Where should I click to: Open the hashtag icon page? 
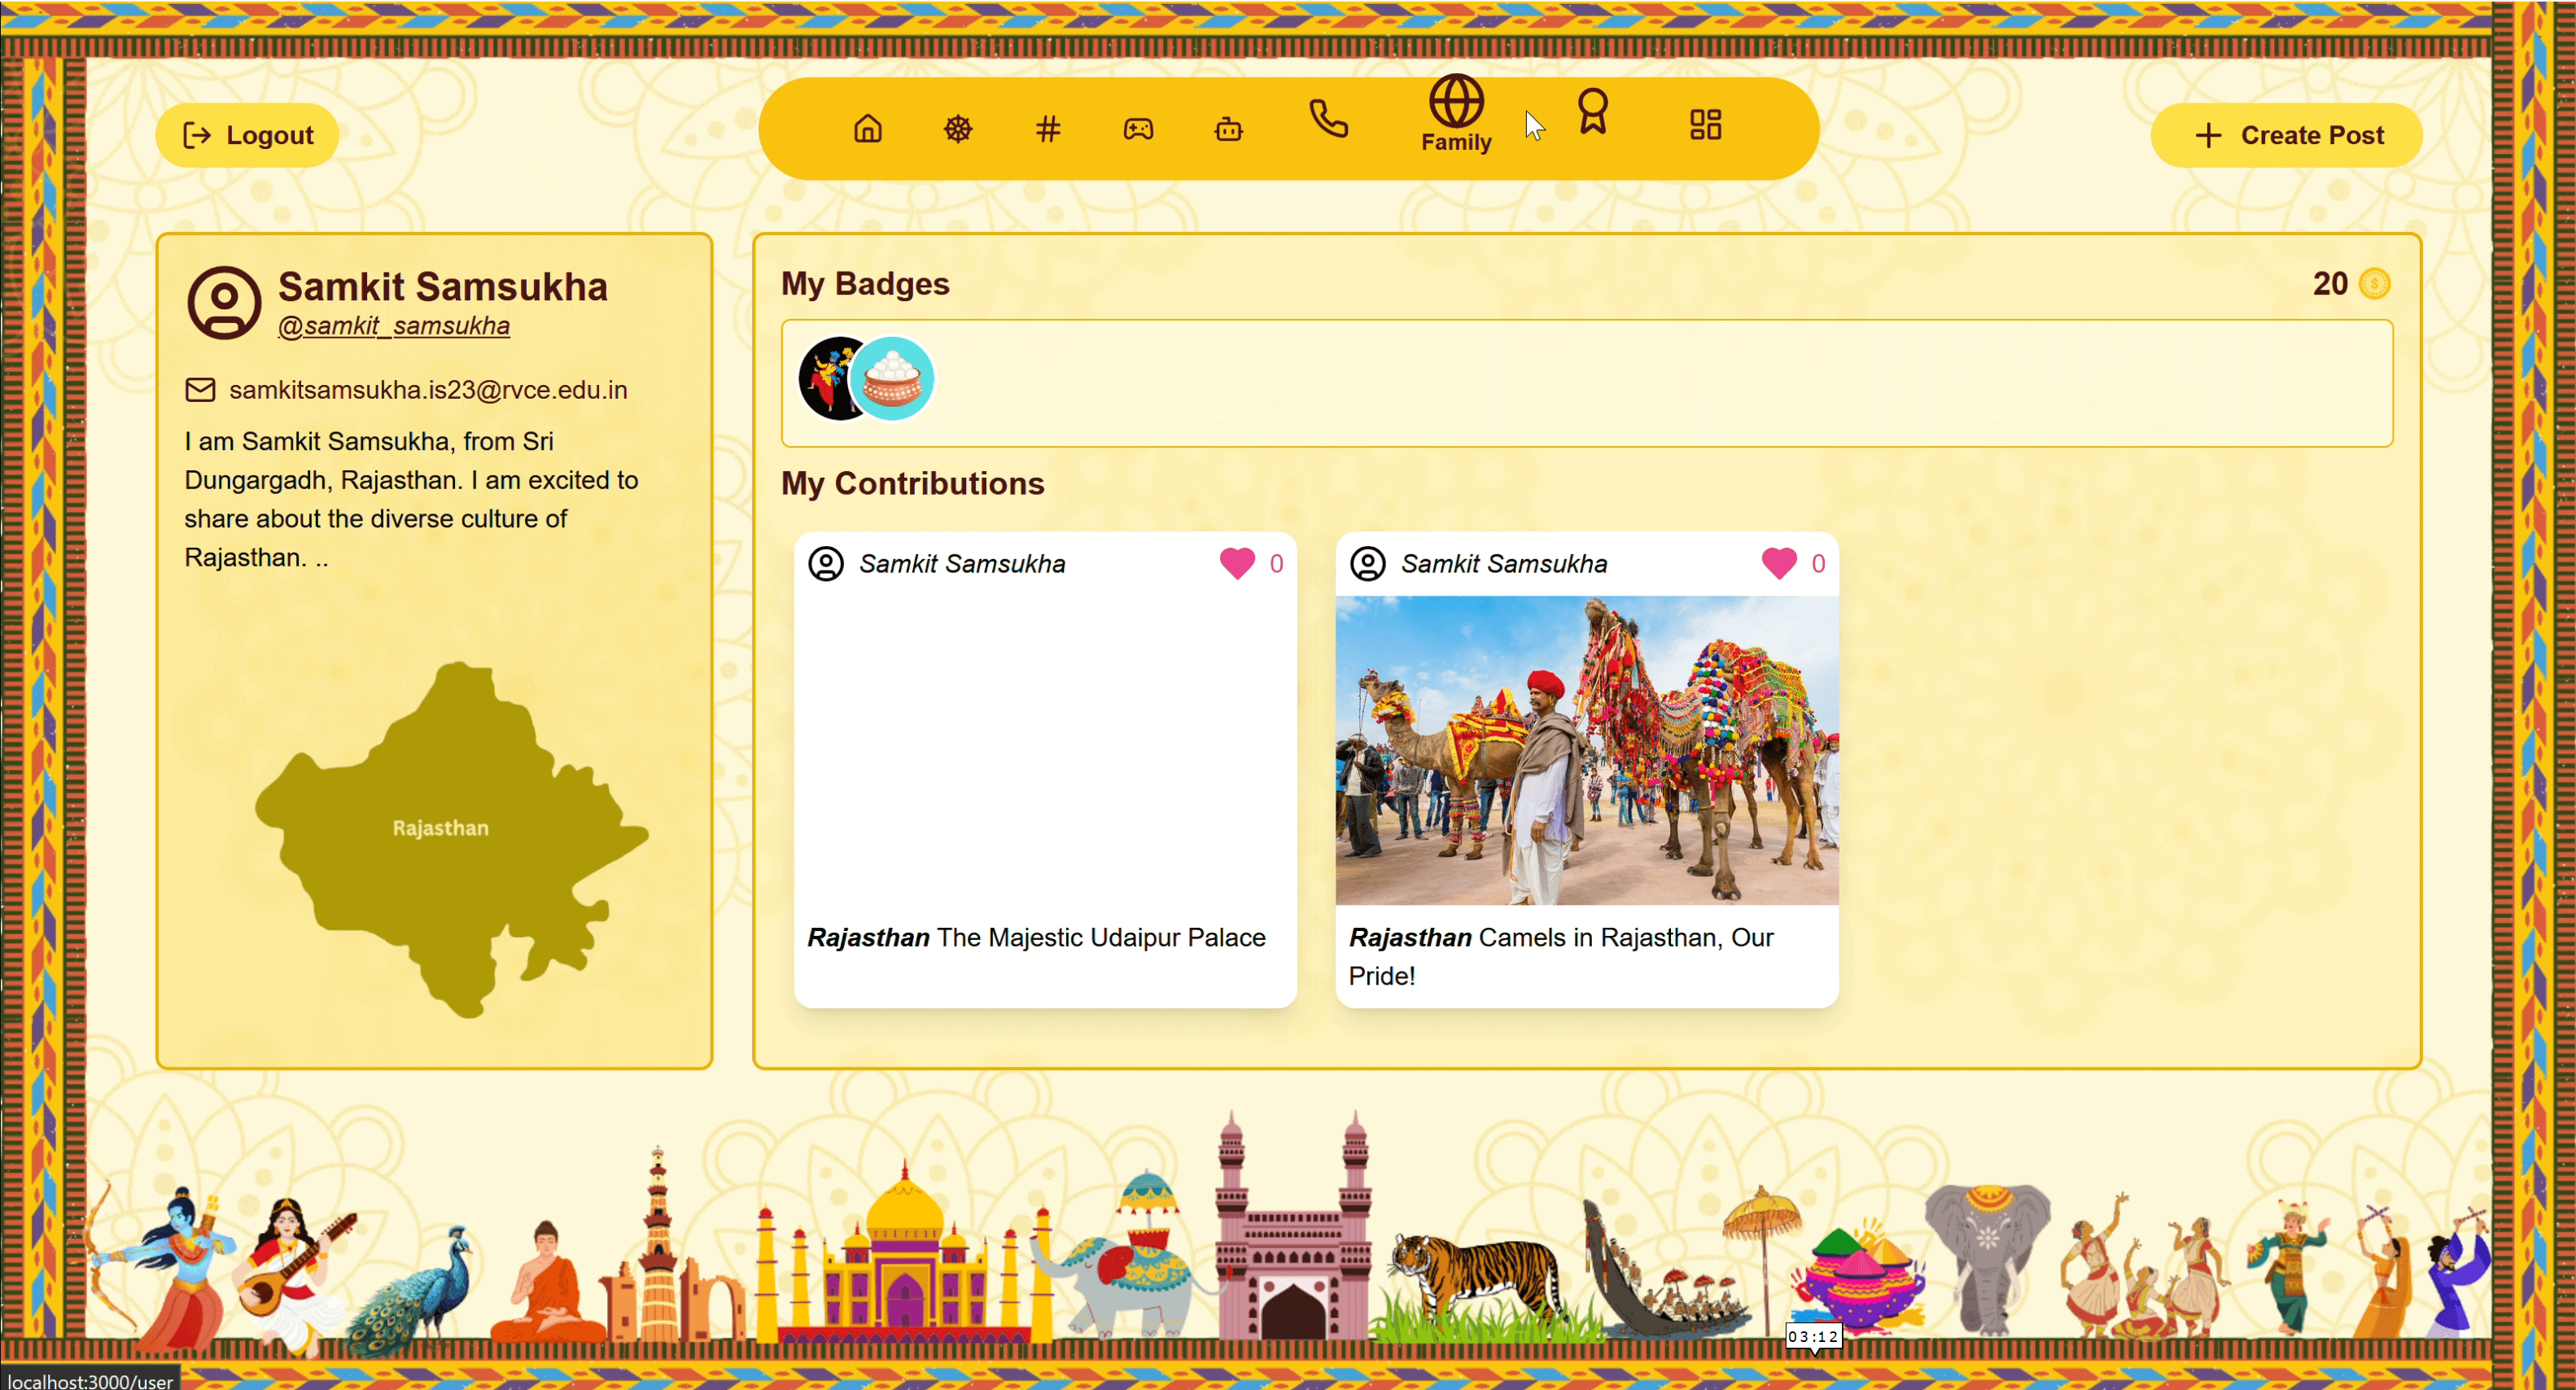point(1047,129)
